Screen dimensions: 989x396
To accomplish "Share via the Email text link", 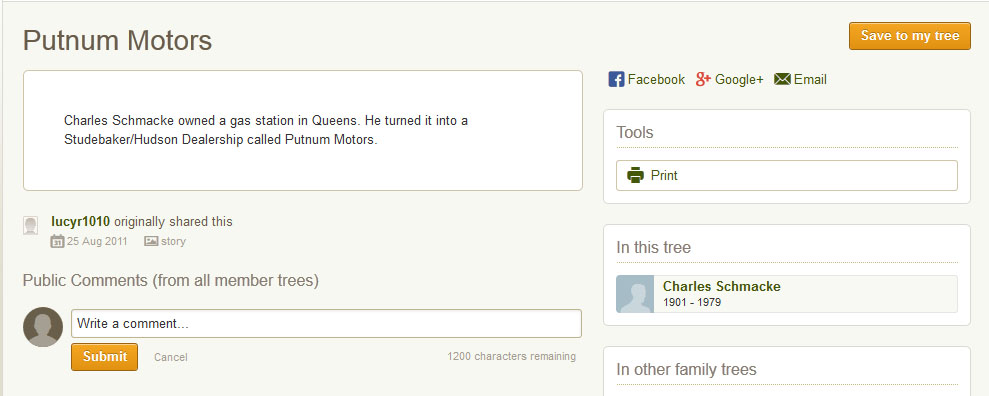I will (811, 79).
